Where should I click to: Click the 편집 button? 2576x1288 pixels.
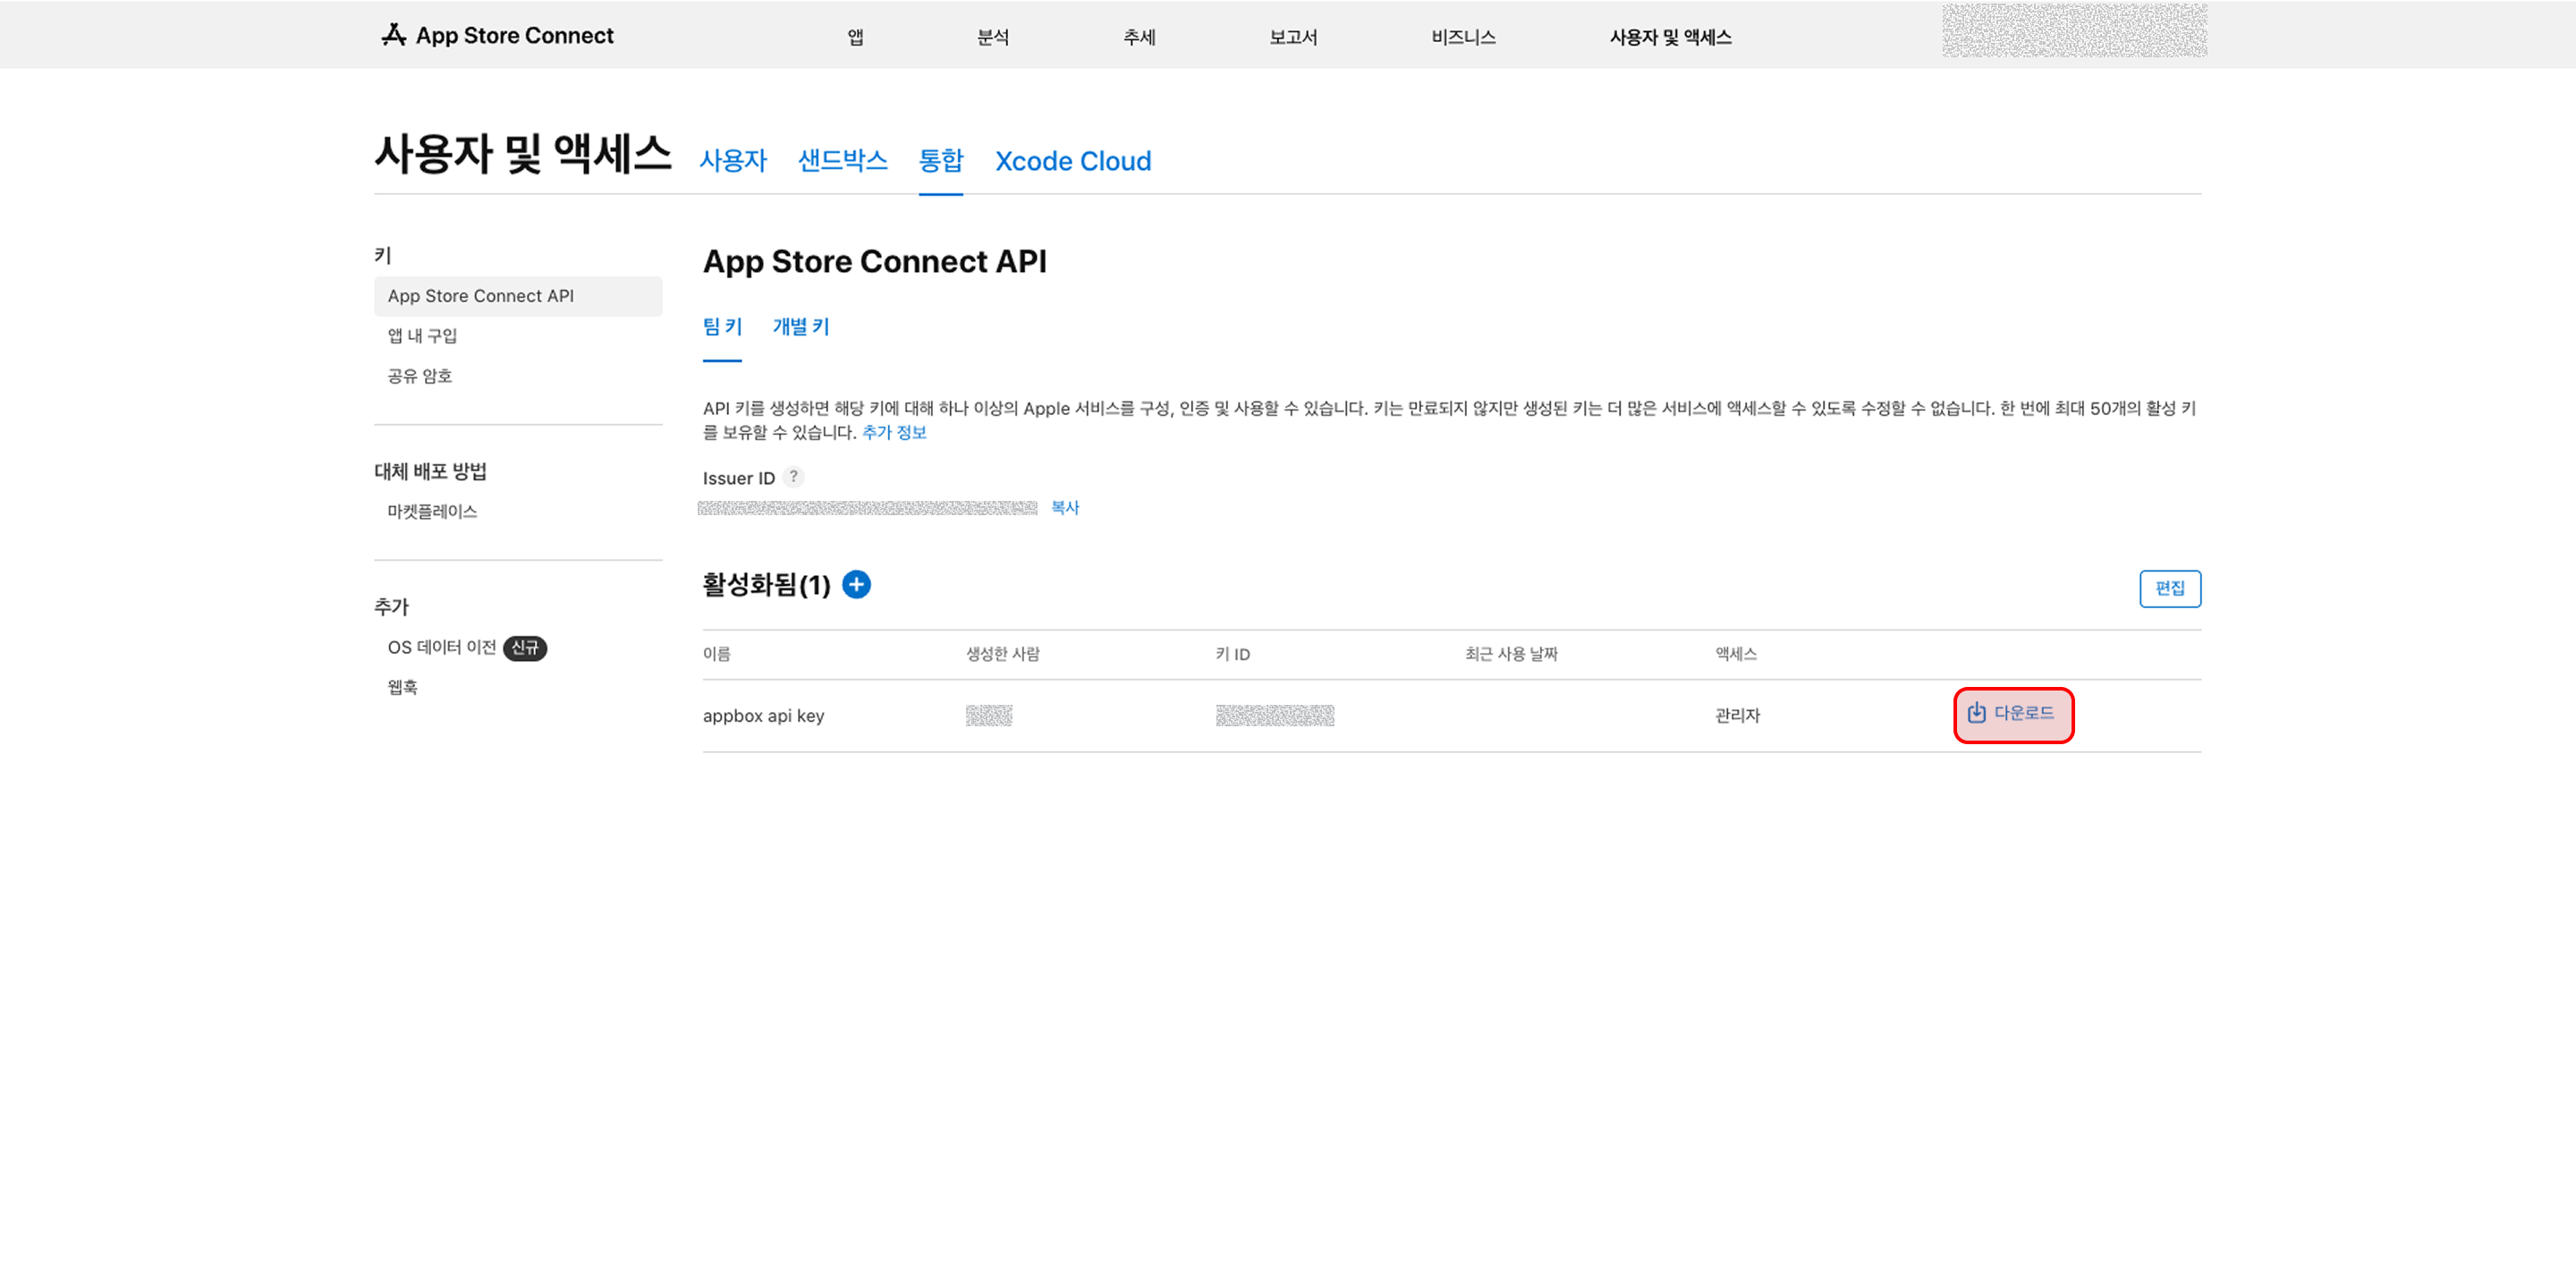click(x=2169, y=588)
